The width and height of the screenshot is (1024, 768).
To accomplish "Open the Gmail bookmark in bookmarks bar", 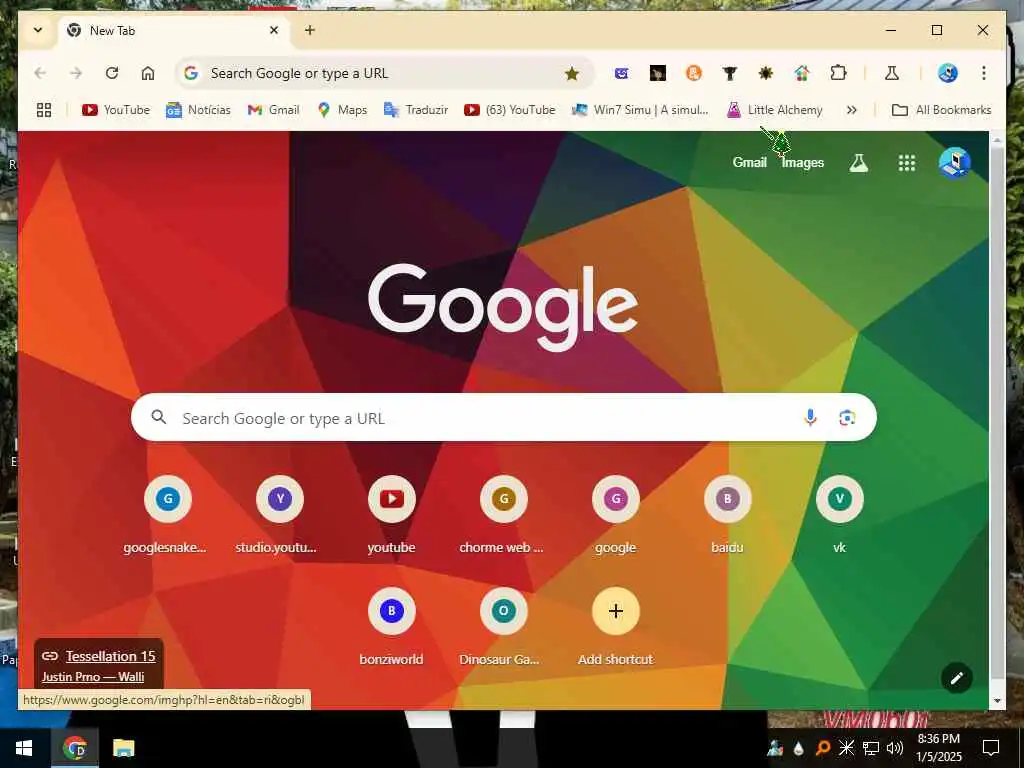I will [273, 110].
